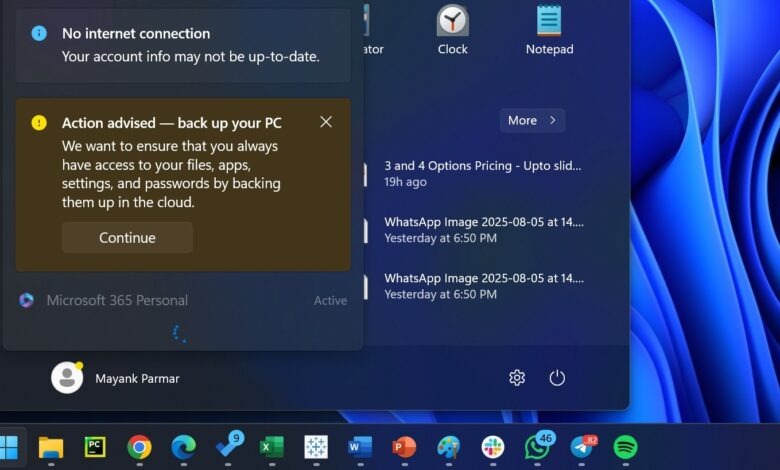Viewport: 780px width, 470px height.
Task: Click the Start menu settings gear
Action: coord(517,377)
